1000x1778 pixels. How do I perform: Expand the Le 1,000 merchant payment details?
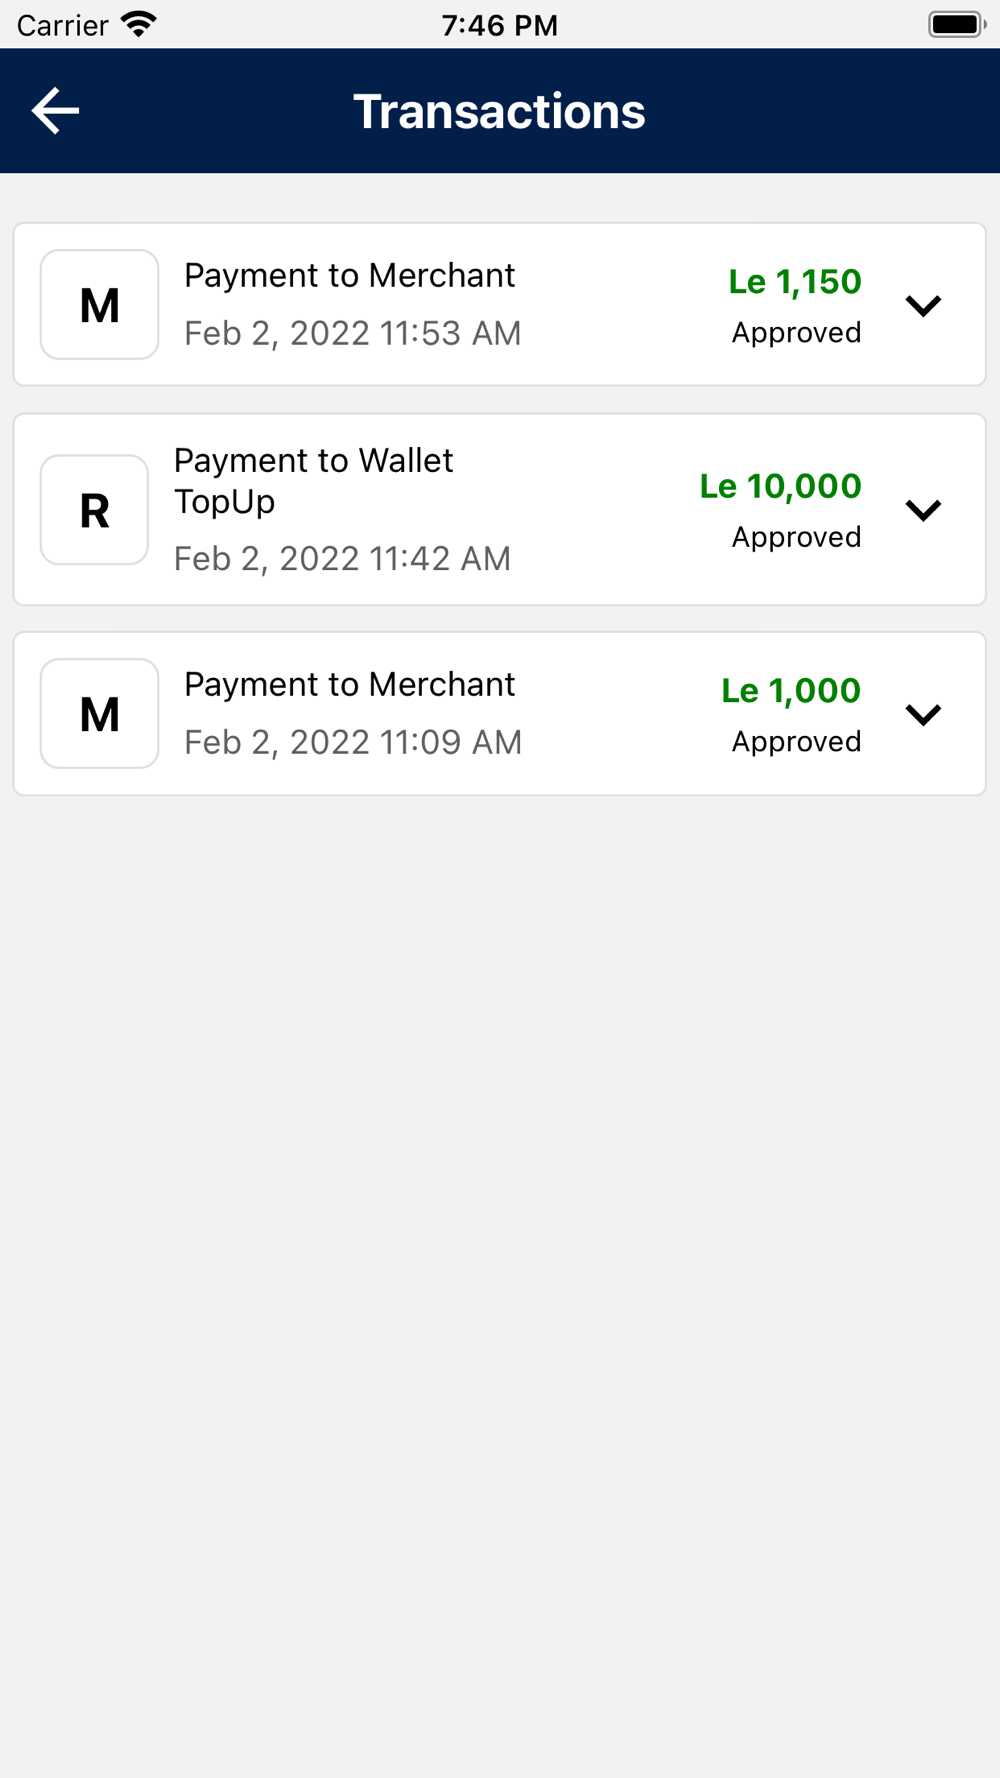click(x=923, y=714)
